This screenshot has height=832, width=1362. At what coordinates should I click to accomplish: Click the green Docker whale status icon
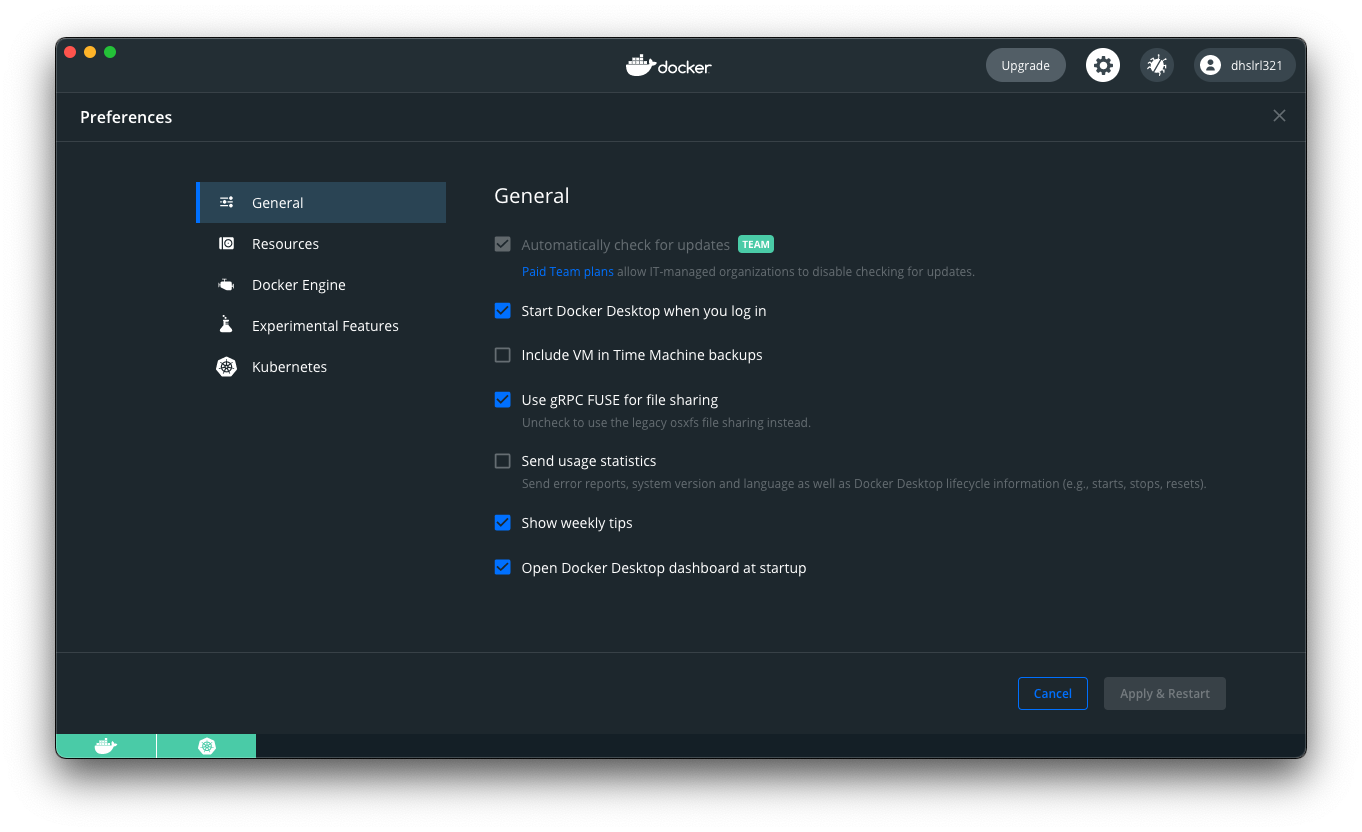(106, 746)
